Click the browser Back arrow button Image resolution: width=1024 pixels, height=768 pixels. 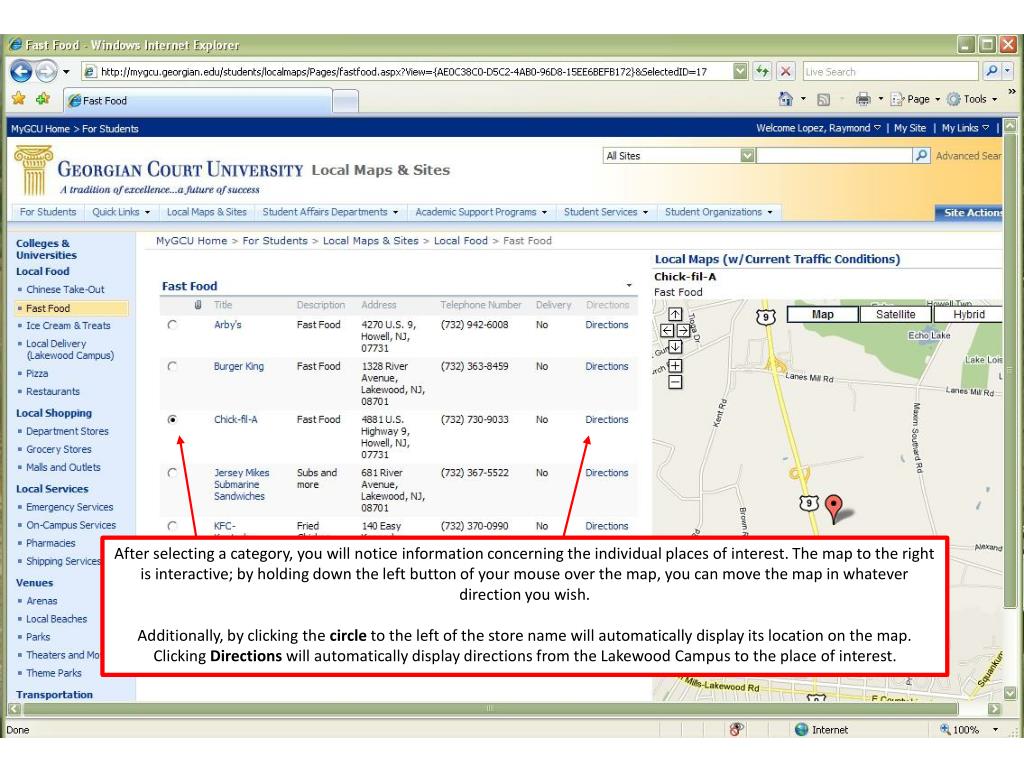pyautogui.click(x=22, y=71)
